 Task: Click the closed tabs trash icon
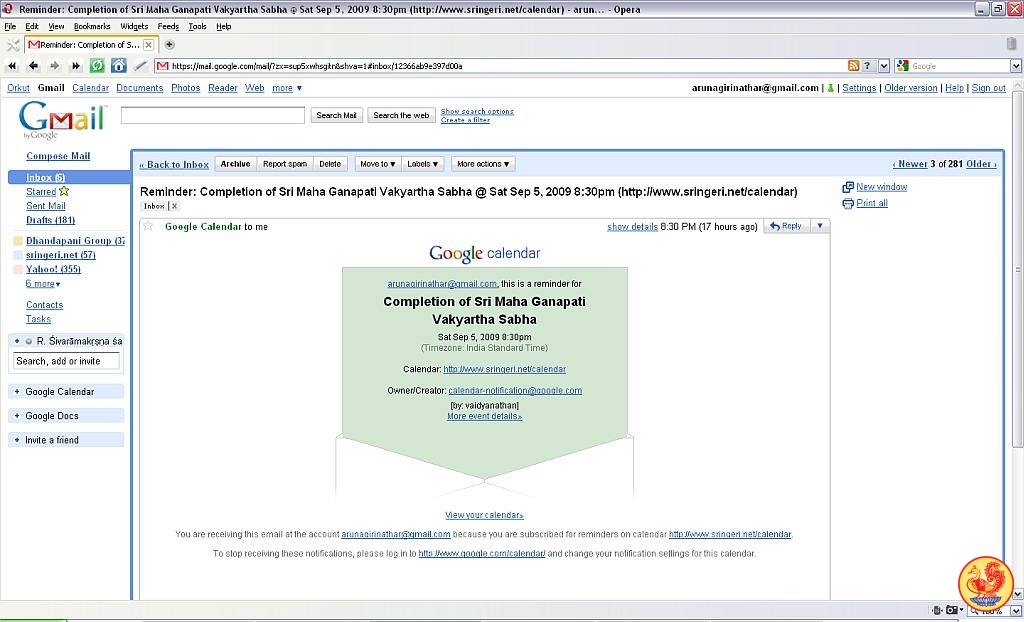click(x=1012, y=44)
